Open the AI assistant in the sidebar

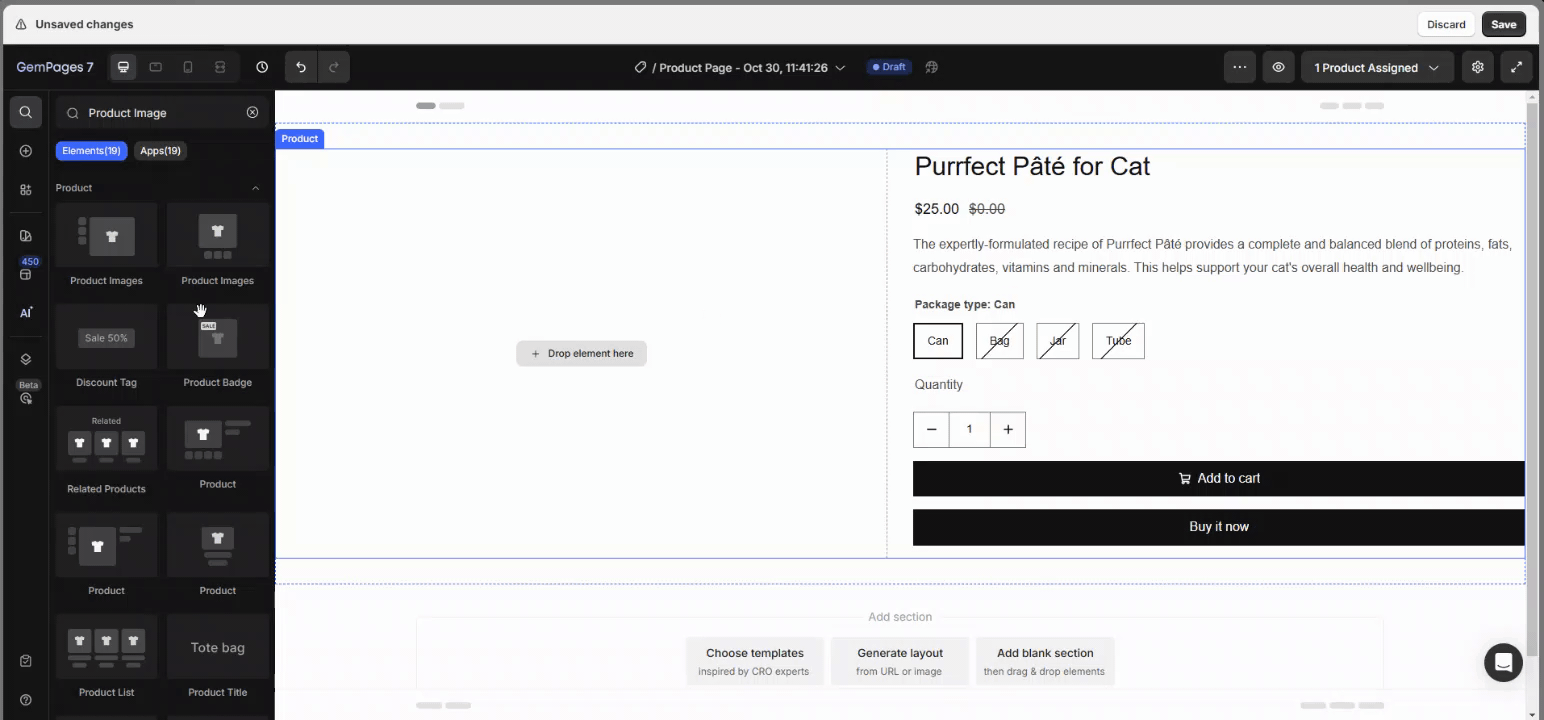coord(26,312)
